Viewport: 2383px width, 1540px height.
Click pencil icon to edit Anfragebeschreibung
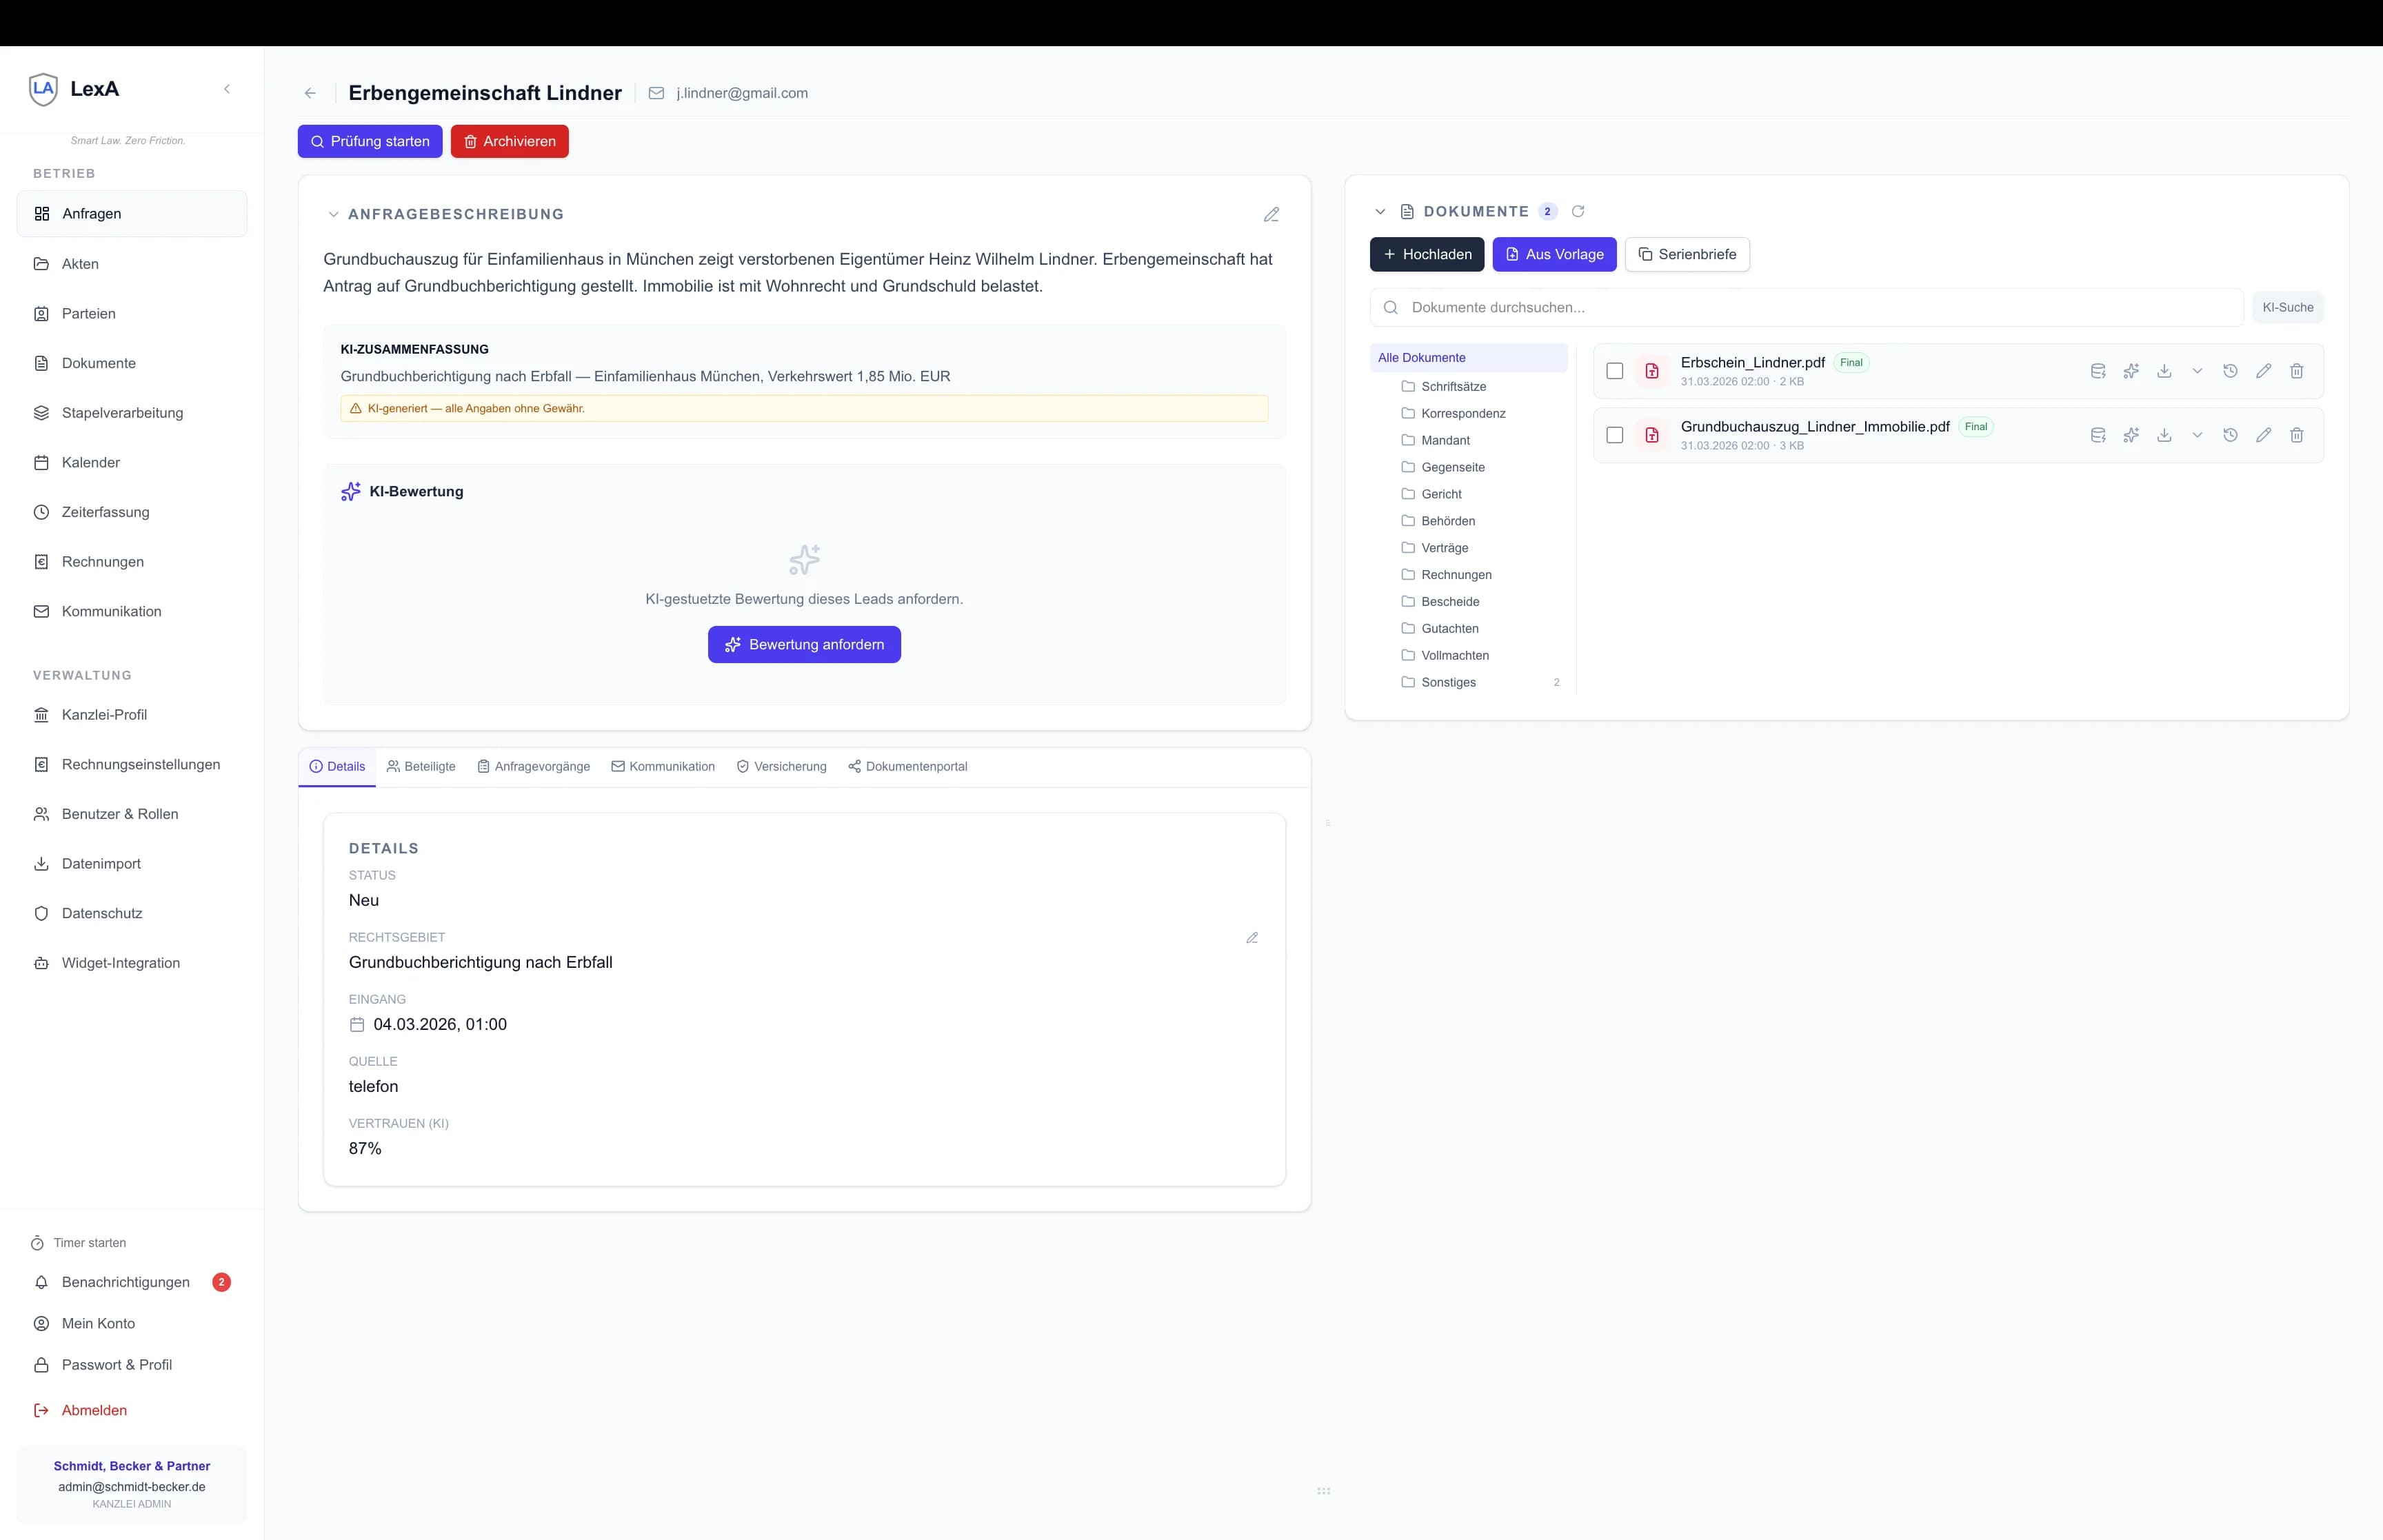point(1271,215)
